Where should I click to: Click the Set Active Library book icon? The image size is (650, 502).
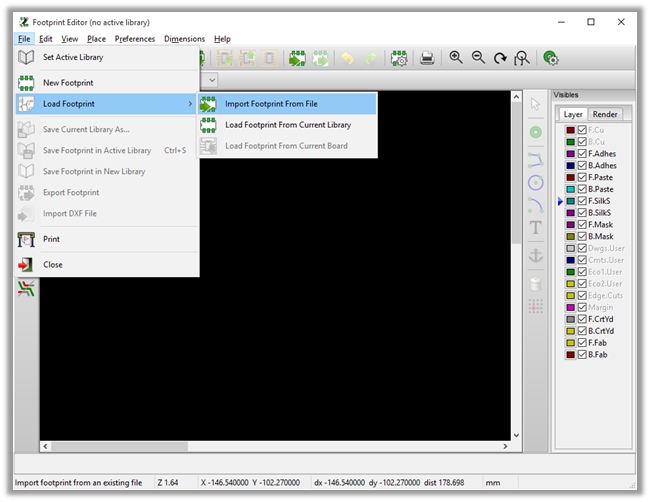(26, 57)
